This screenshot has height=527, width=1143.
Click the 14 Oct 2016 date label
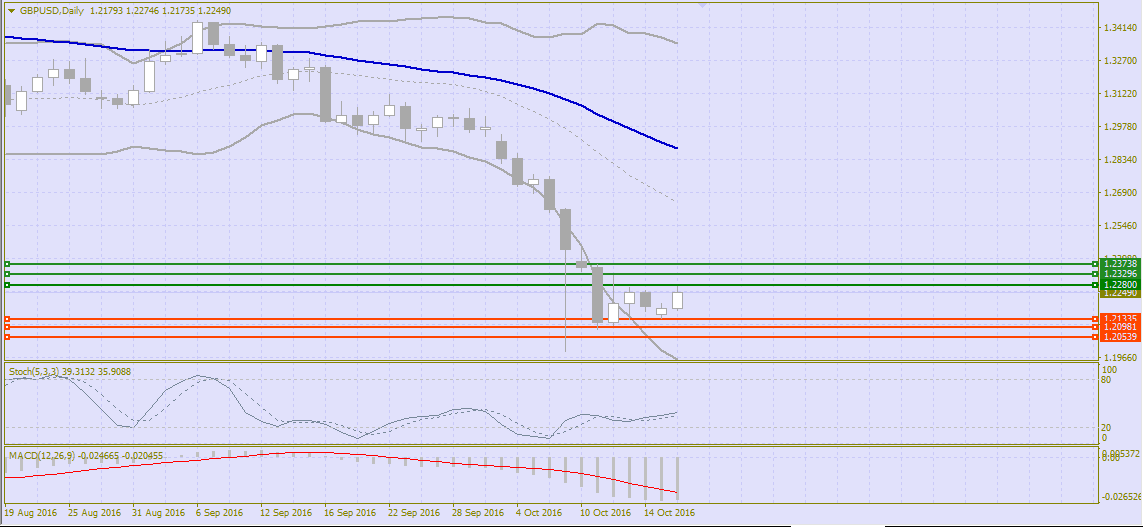click(670, 512)
